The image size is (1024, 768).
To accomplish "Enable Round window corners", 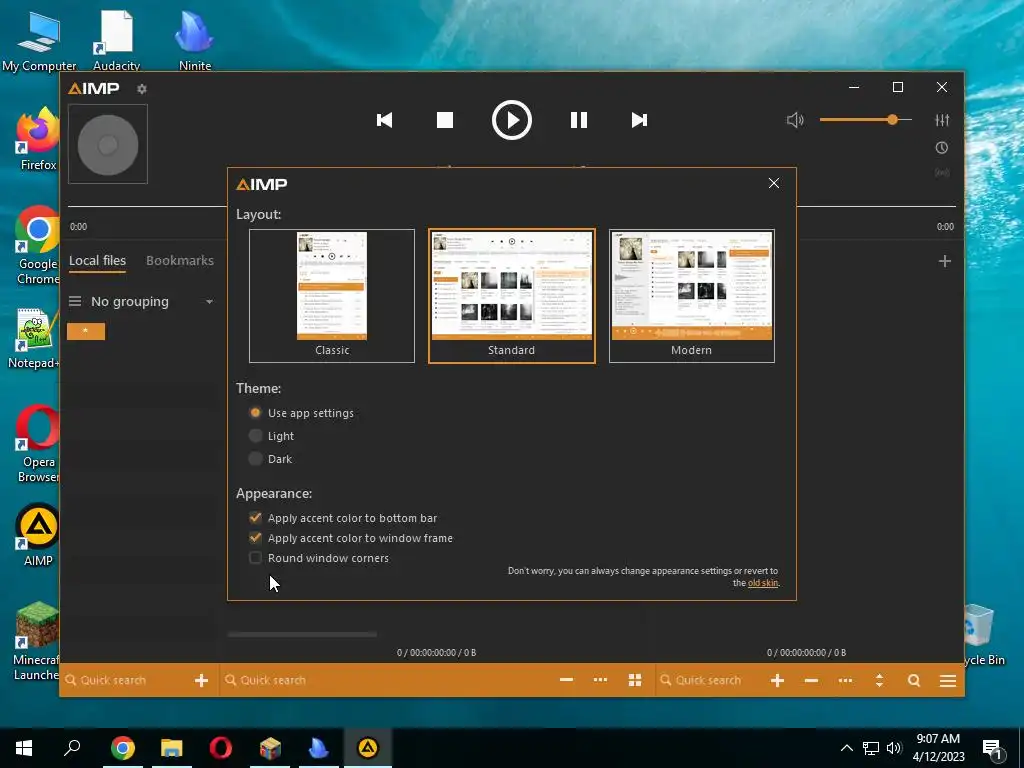I will 319,558.
